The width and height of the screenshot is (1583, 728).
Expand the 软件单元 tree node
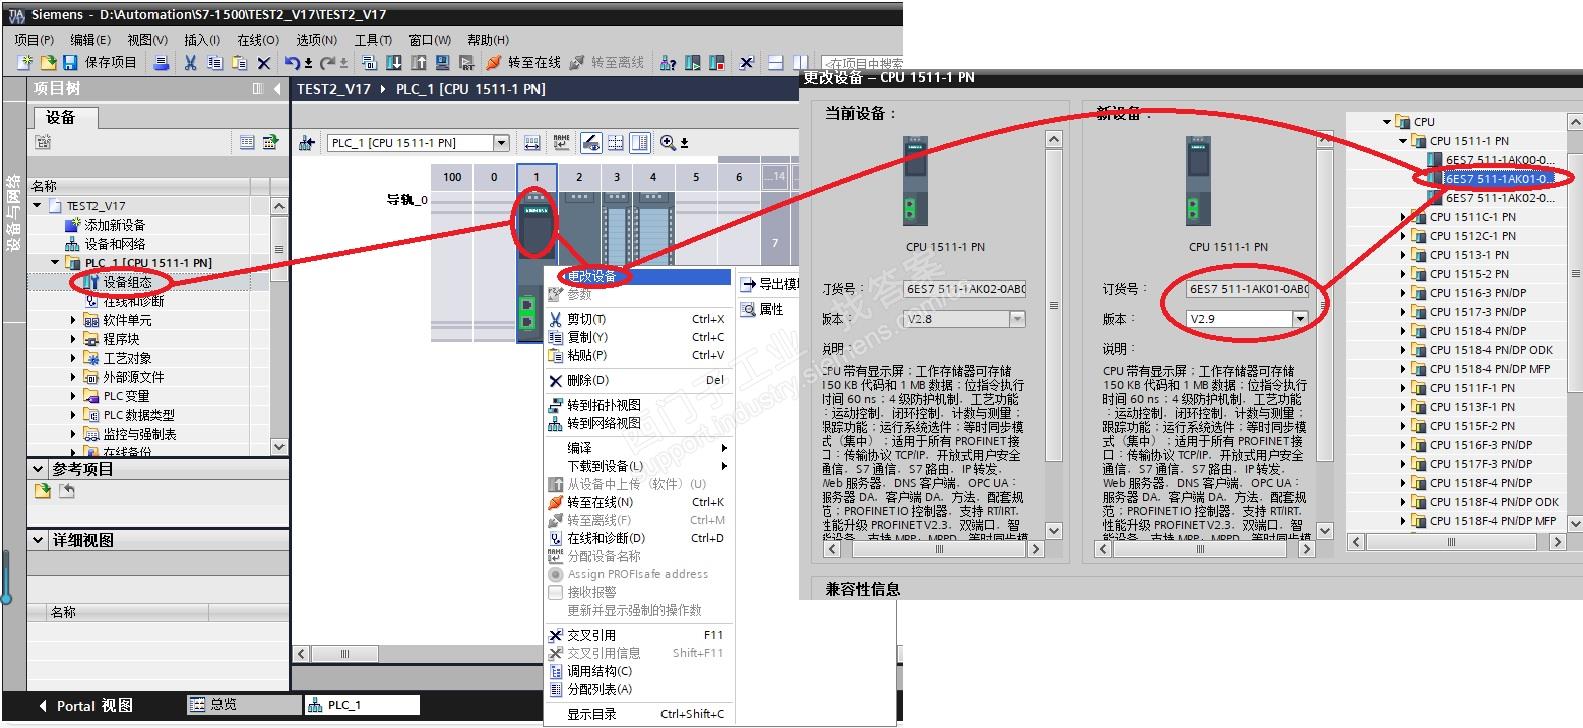[x=73, y=320]
